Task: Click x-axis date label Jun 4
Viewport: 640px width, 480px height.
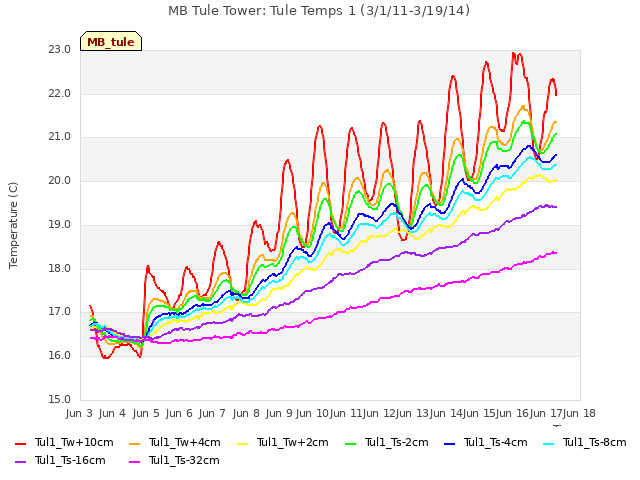Action: pos(112,413)
